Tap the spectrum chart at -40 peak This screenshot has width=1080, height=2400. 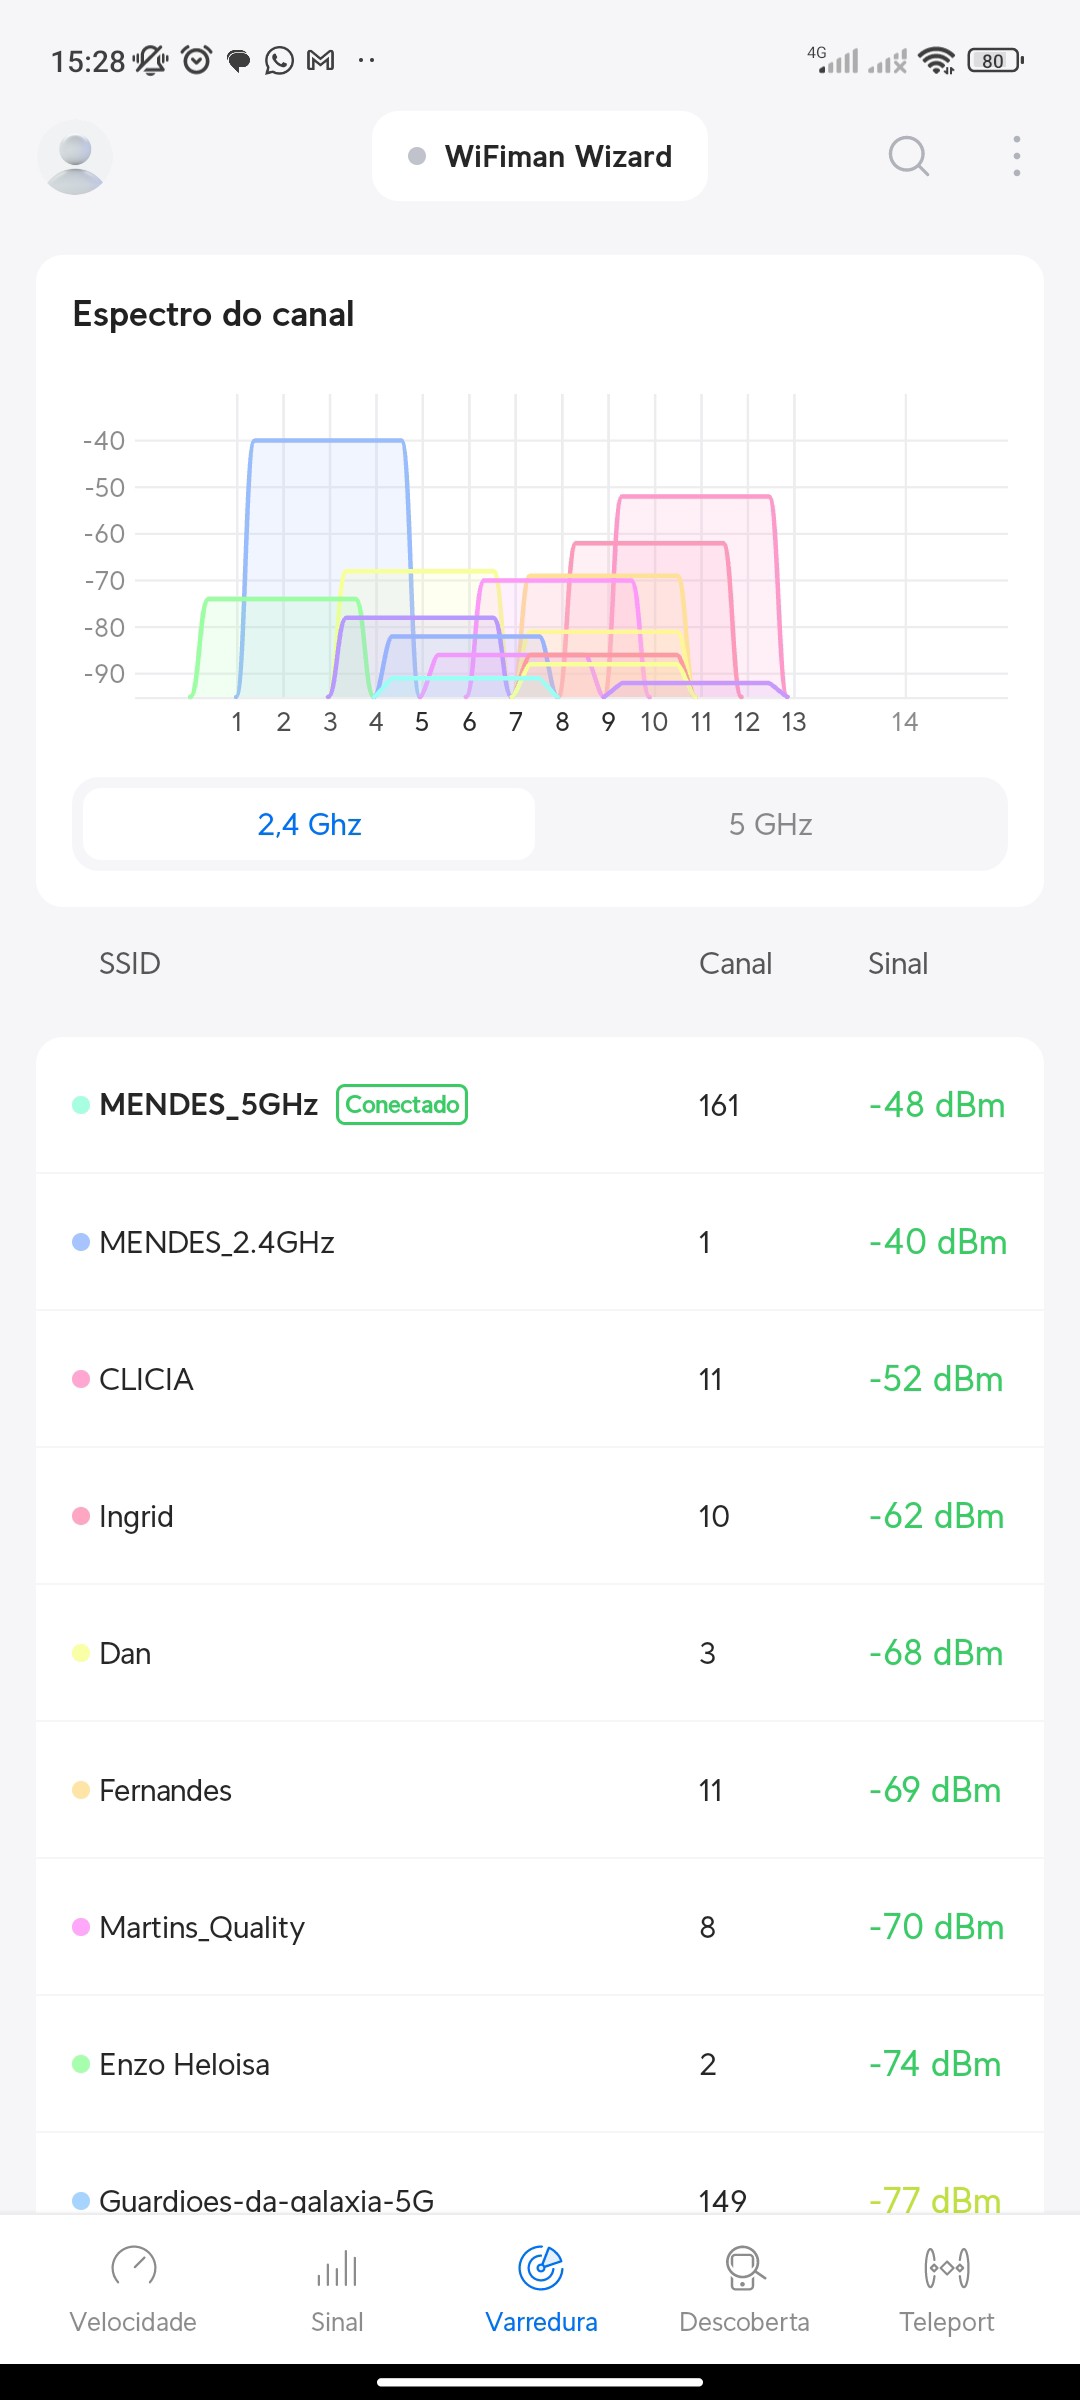[x=328, y=440]
